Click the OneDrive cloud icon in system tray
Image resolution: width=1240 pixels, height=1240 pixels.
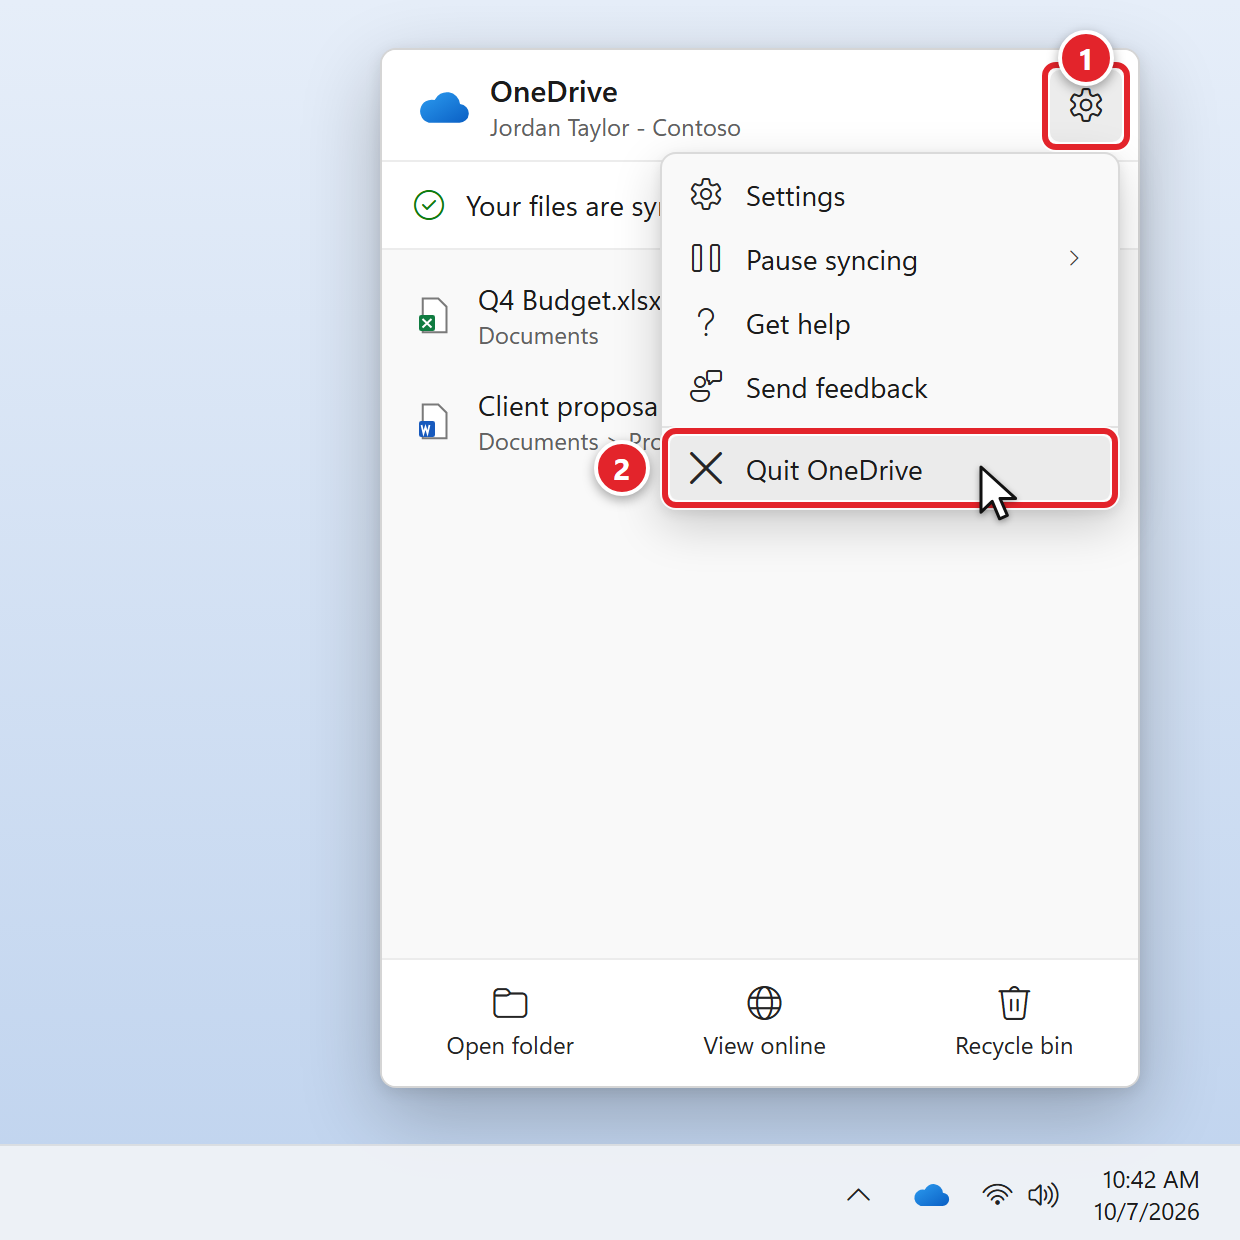click(931, 1195)
